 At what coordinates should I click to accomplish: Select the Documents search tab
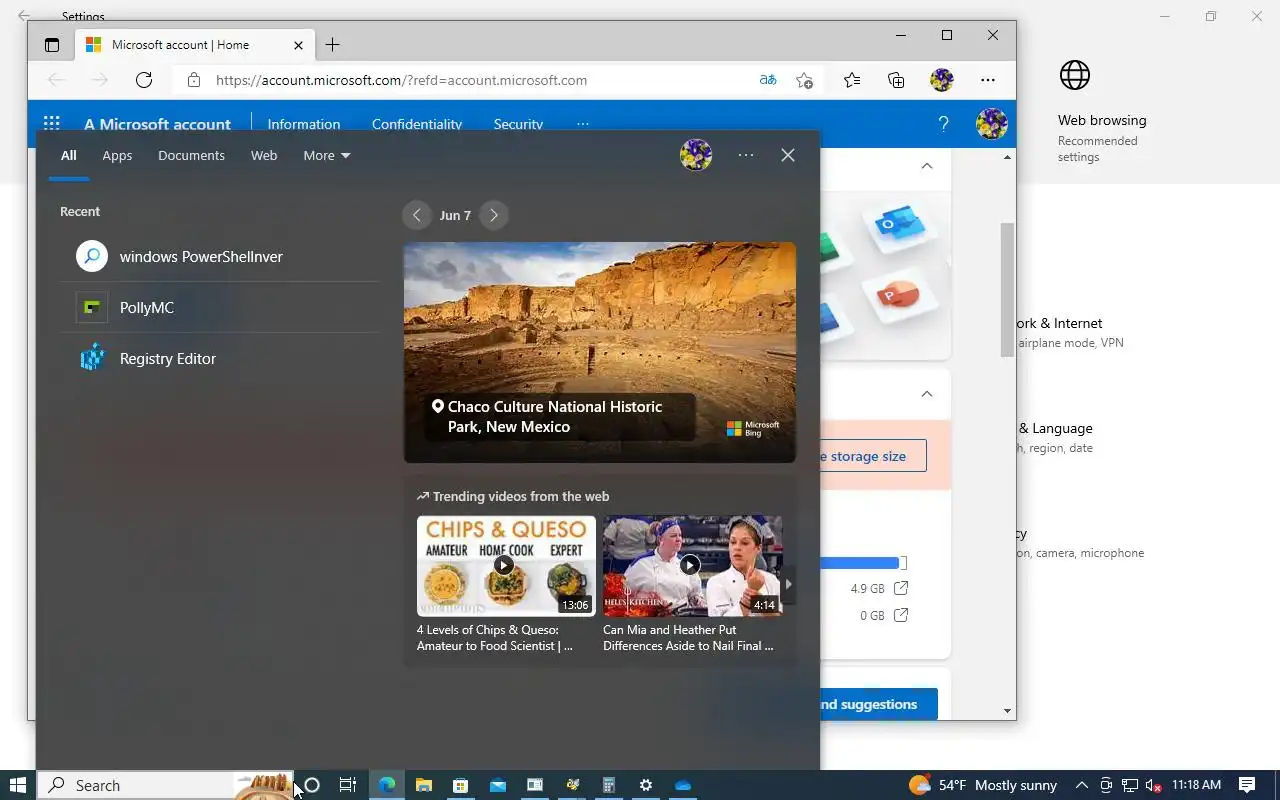pyautogui.click(x=191, y=155)
